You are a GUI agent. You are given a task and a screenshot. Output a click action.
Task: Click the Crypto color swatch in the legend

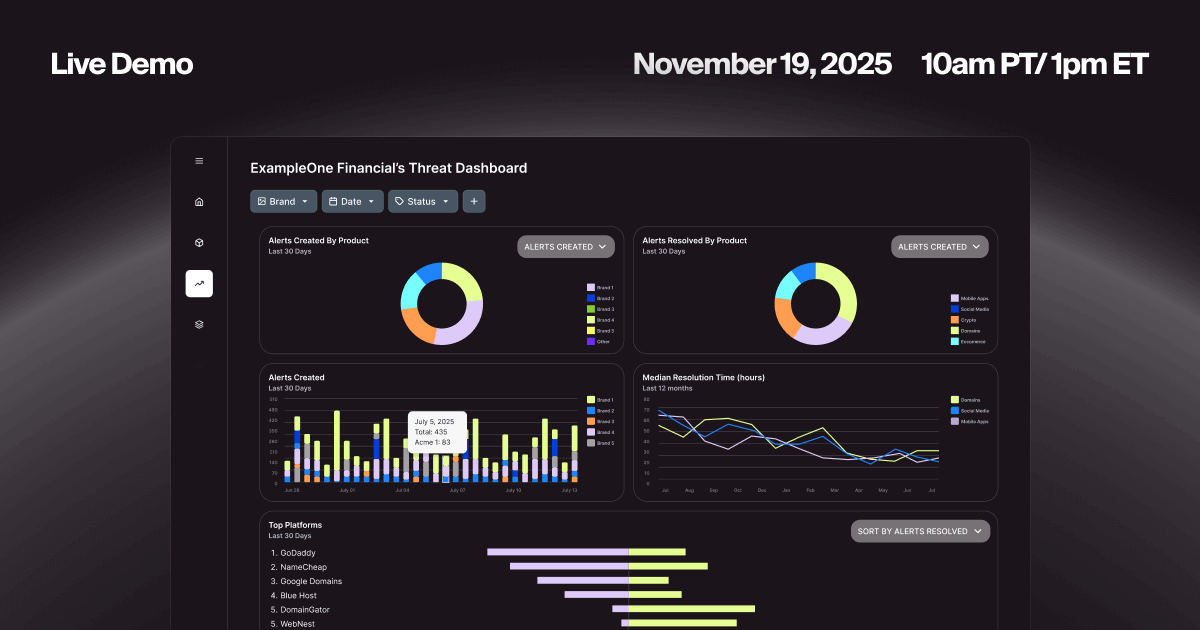point(954,321)
